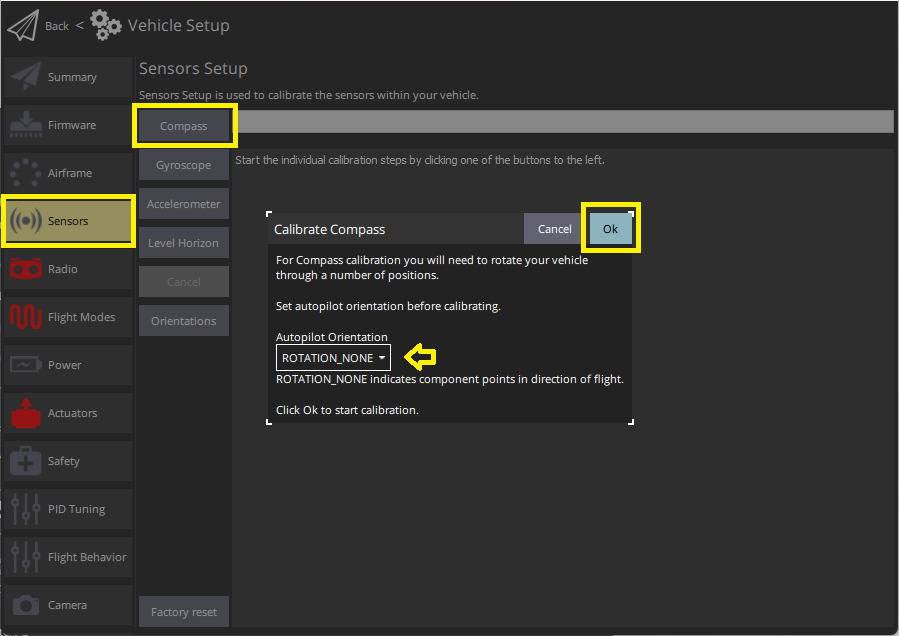Start Gyroscope calibration
Image resolution: width=899 pixels, height=636 pixels.
pos(184,165)
